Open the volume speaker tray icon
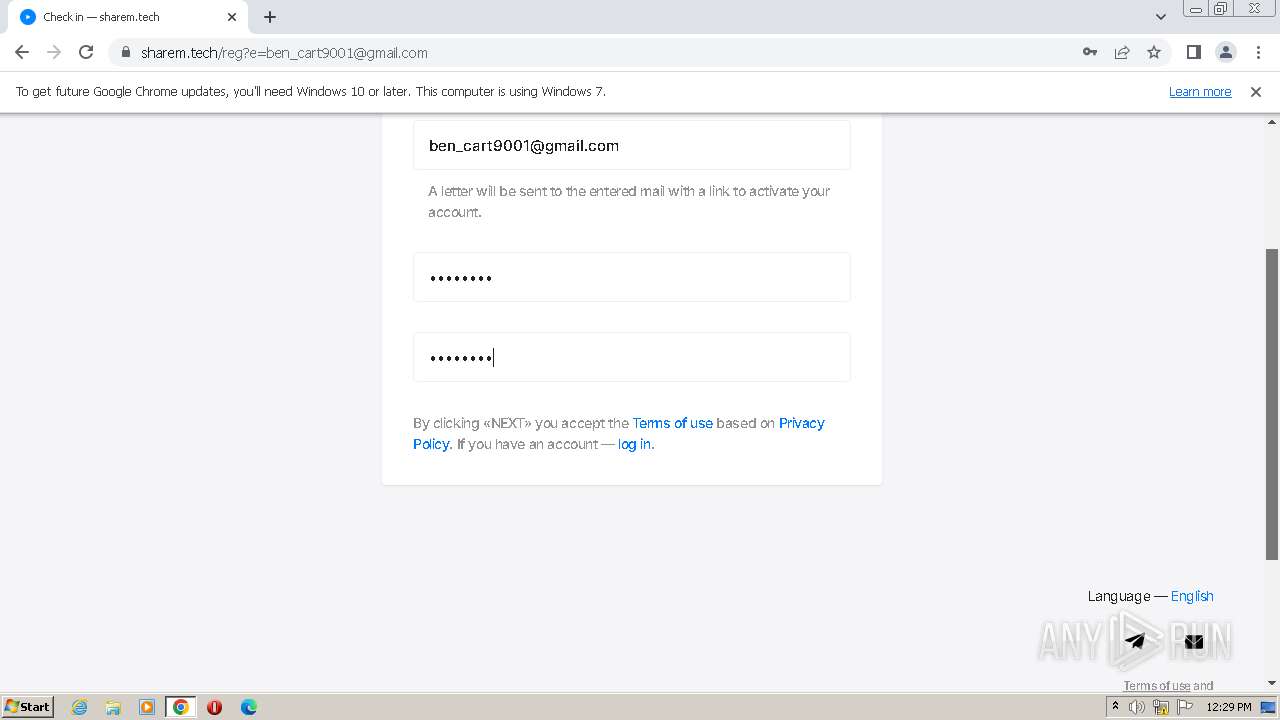This screenshot has height=720, width=1280. pos(1137,707)
